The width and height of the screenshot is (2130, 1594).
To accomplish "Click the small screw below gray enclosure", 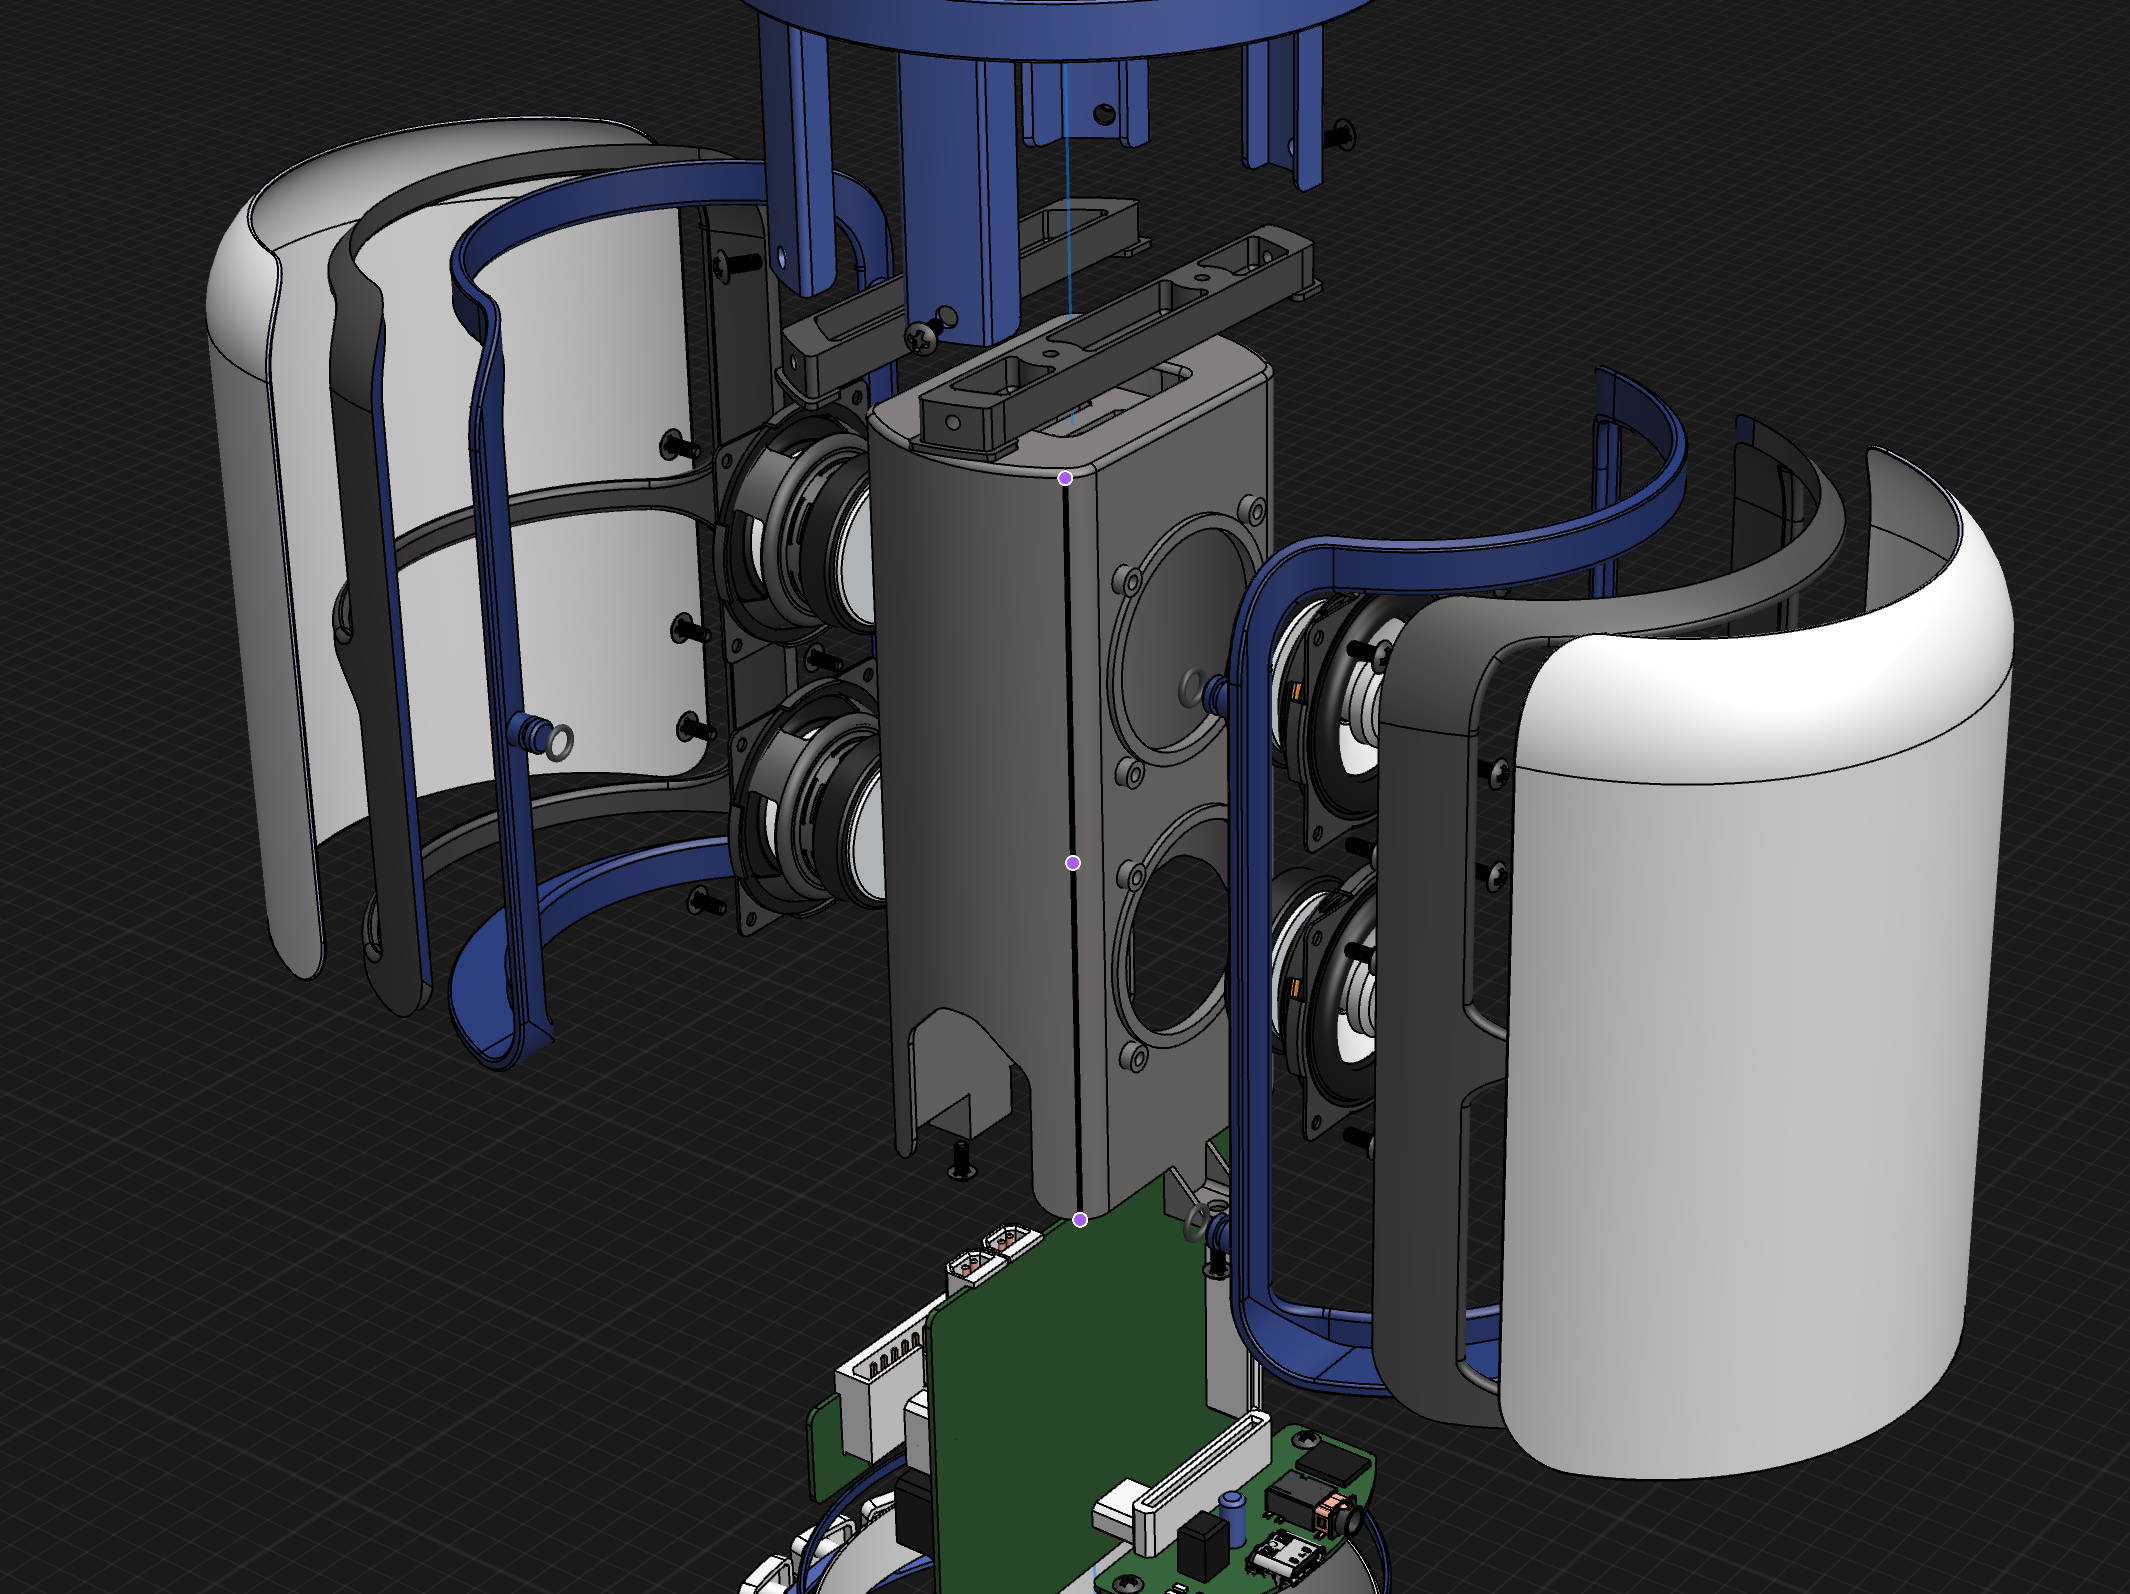I will click(x=961, y=1158).
